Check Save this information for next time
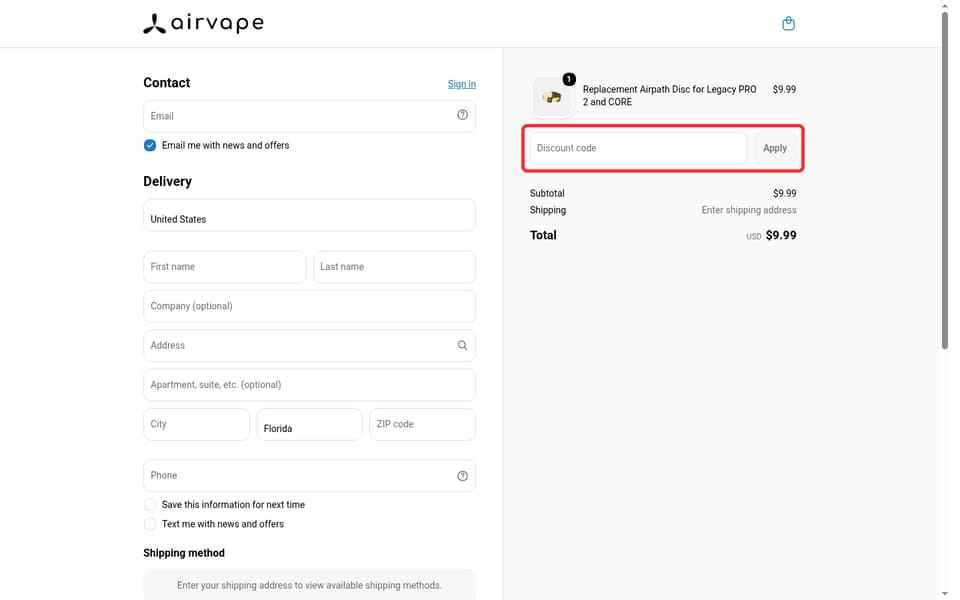This screenshot has width=960, height=600. (x=150, y=504)
